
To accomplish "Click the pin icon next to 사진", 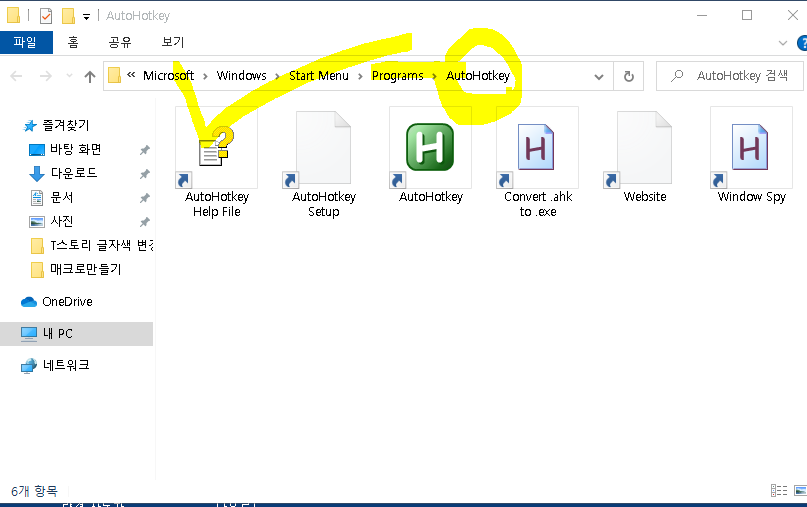I will click(145, 222).
